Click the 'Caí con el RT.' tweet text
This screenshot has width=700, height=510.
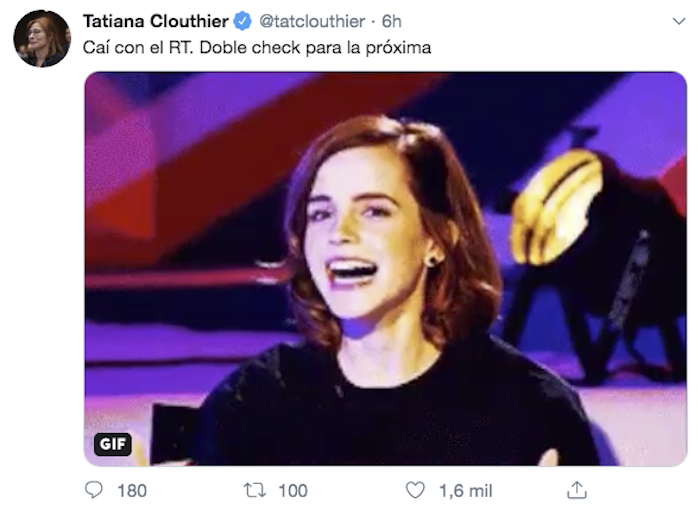[x=138, y=47]
